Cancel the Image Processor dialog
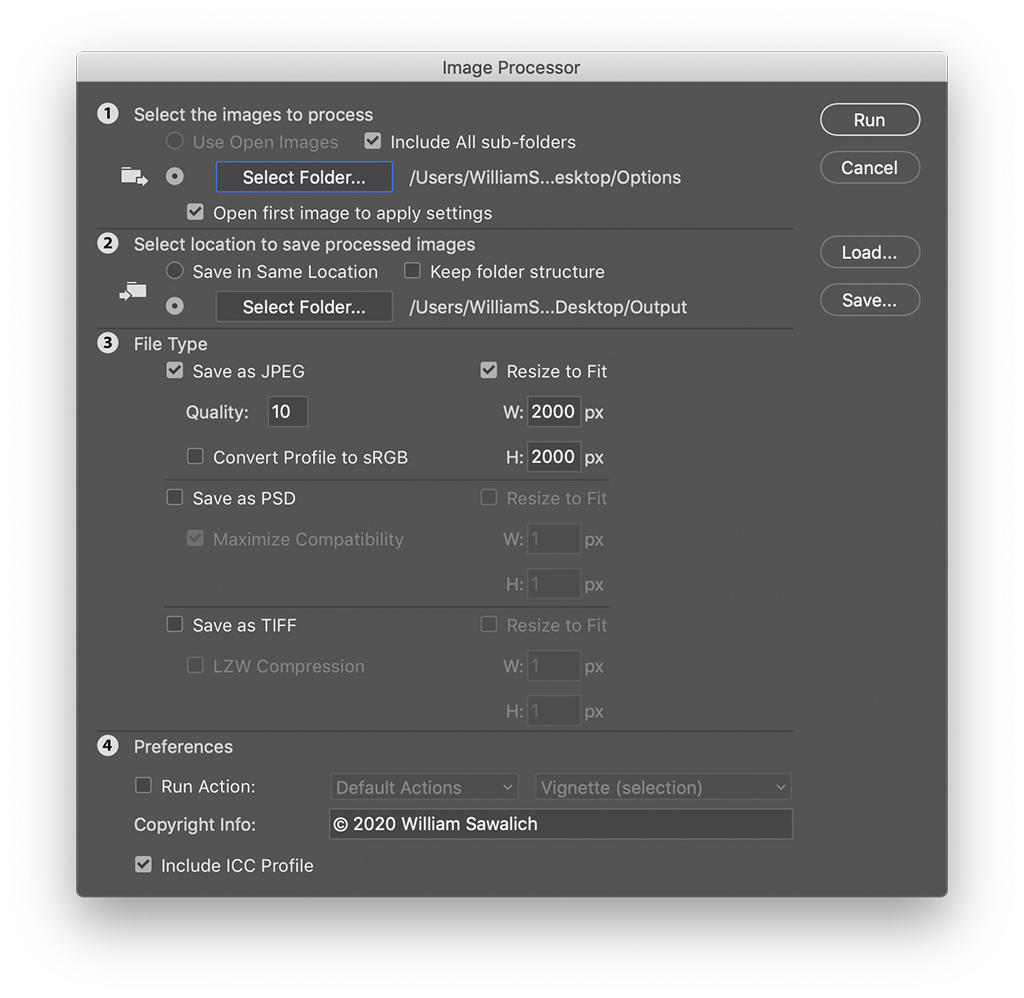This screenshot has width=1024, height=998. click(869, 168)
